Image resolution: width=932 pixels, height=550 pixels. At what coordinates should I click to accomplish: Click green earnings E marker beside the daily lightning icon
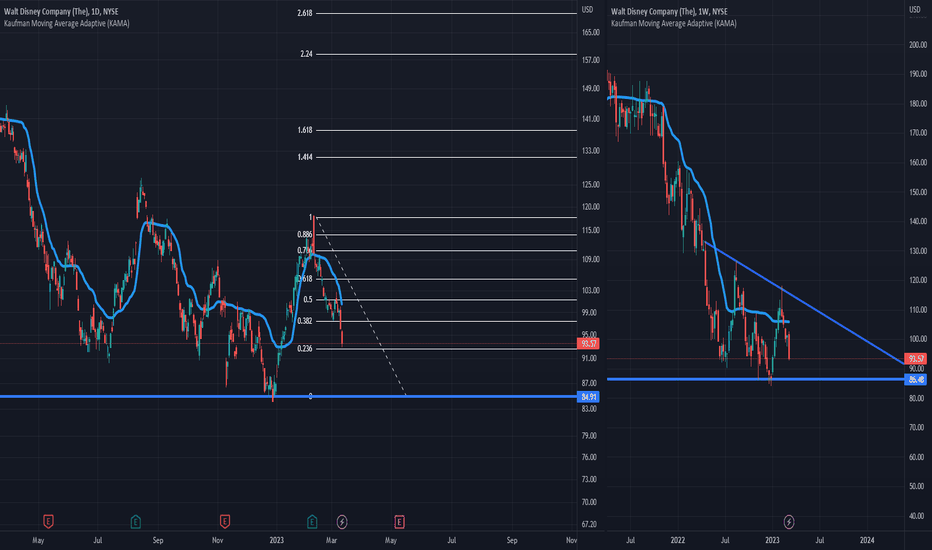click(x=312, y=522)
